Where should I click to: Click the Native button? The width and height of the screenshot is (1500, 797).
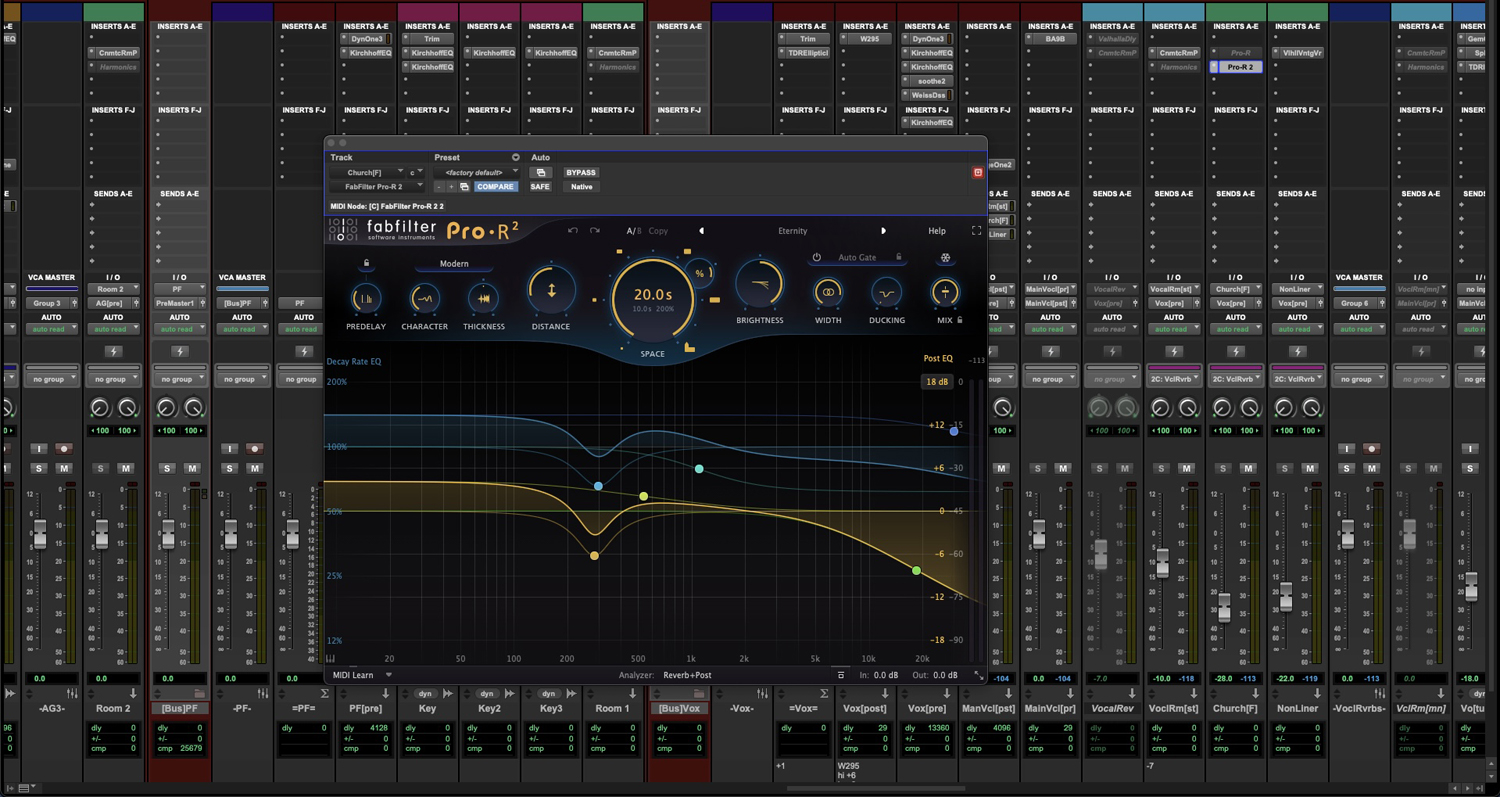click(x=581, y=187)
